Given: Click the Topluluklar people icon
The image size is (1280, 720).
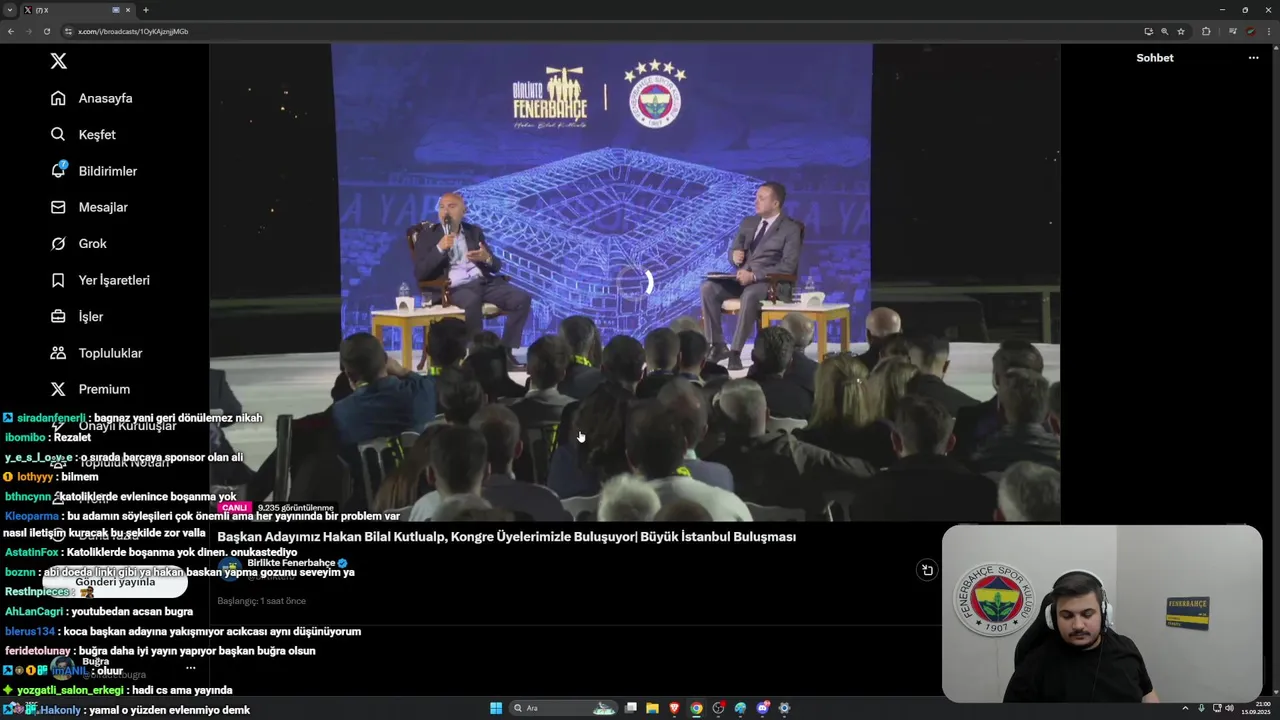Looking at the screenshot, I should click(58, 353).
